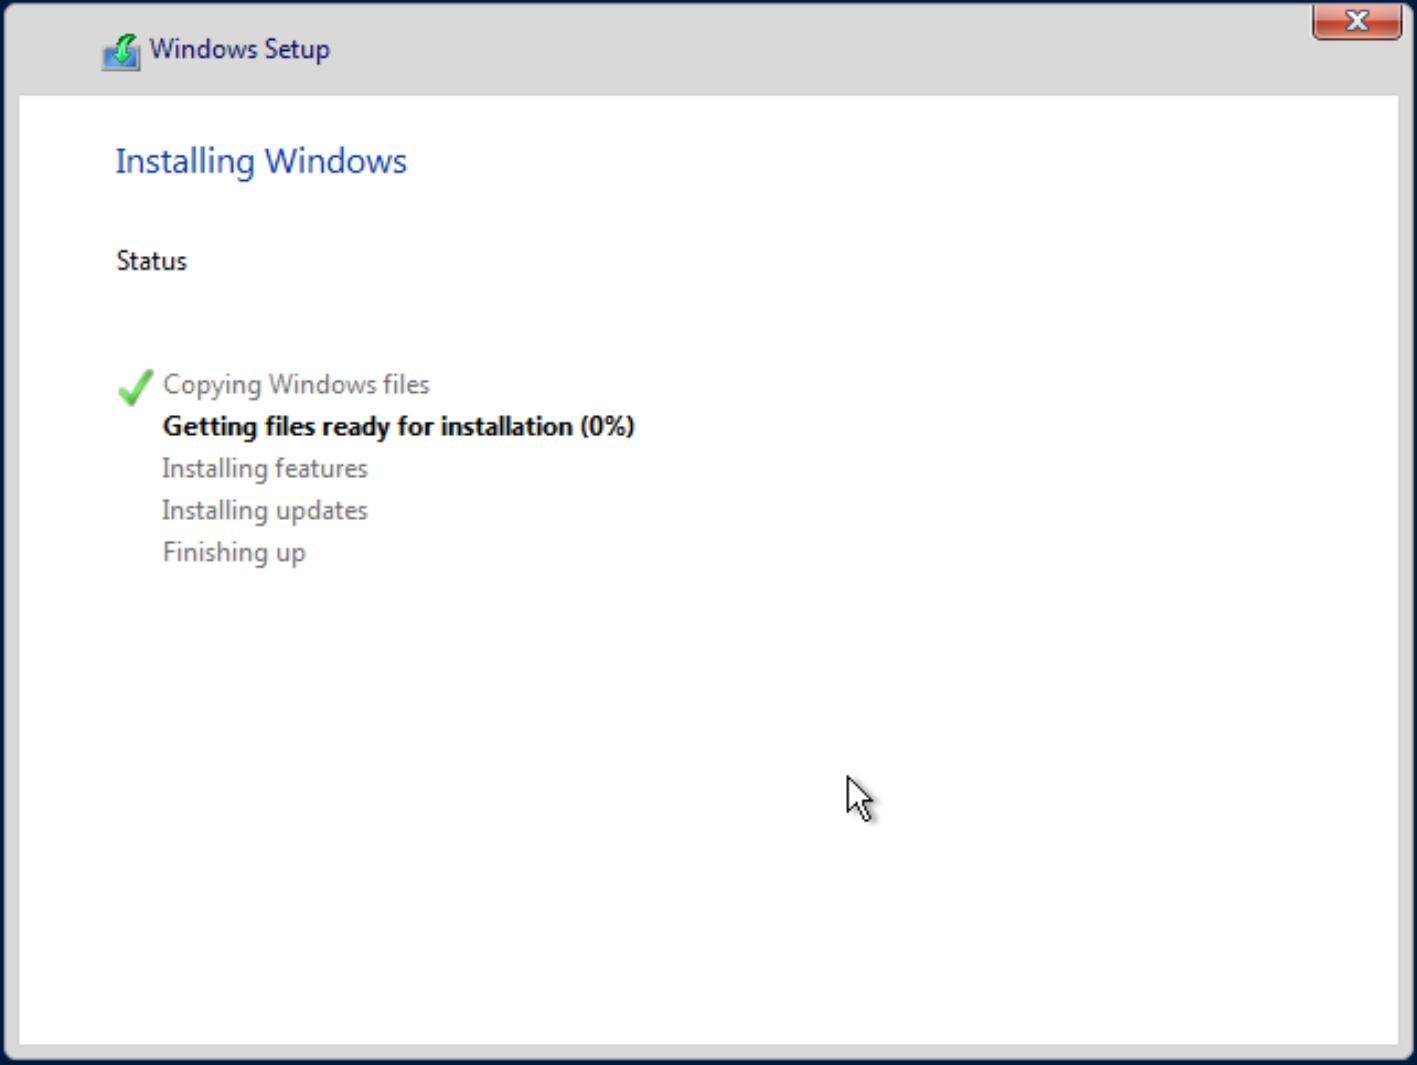Click the Status label

(151, 261)
